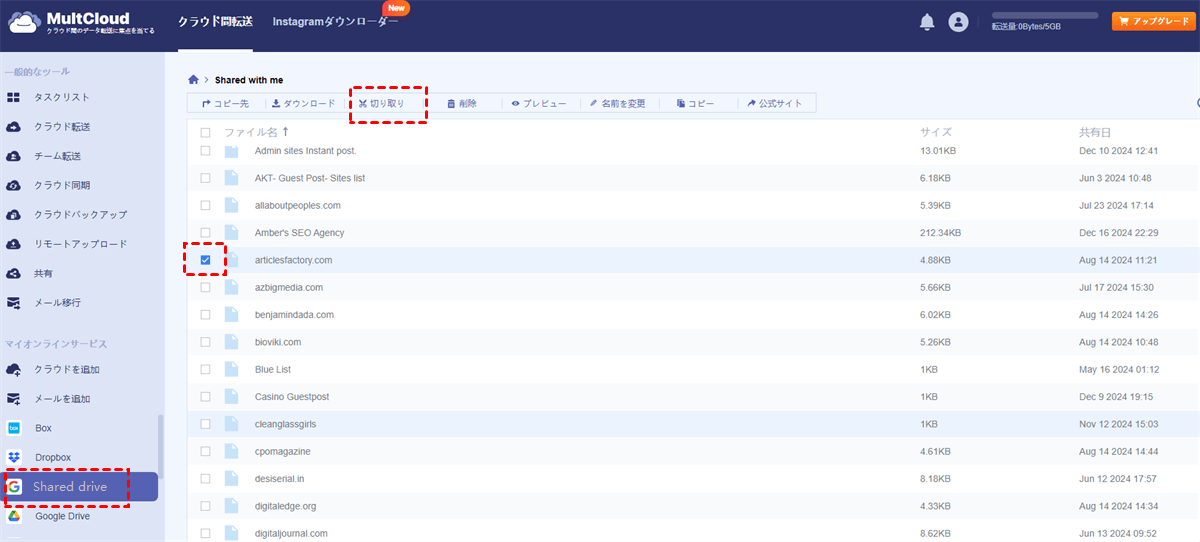Click the Box cloud icon in sidebar
The width and height of the screenshot is (1200, 542).
(14, 428)
